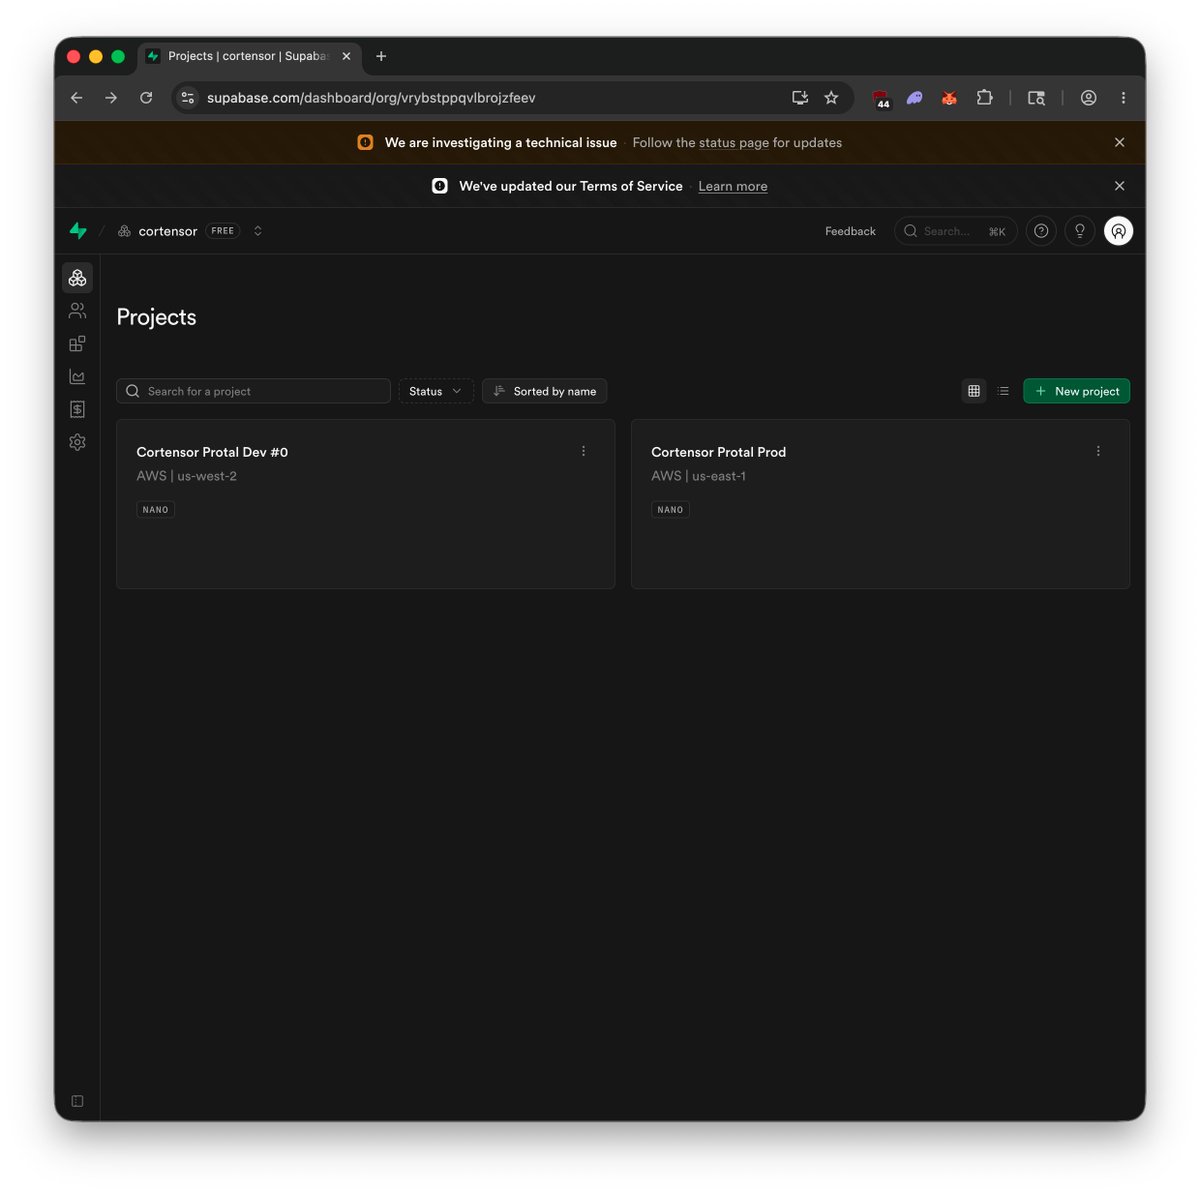Screen dimensions: 1200x1193
Task: Click the Projects page heading
Action: click(157, 317)
